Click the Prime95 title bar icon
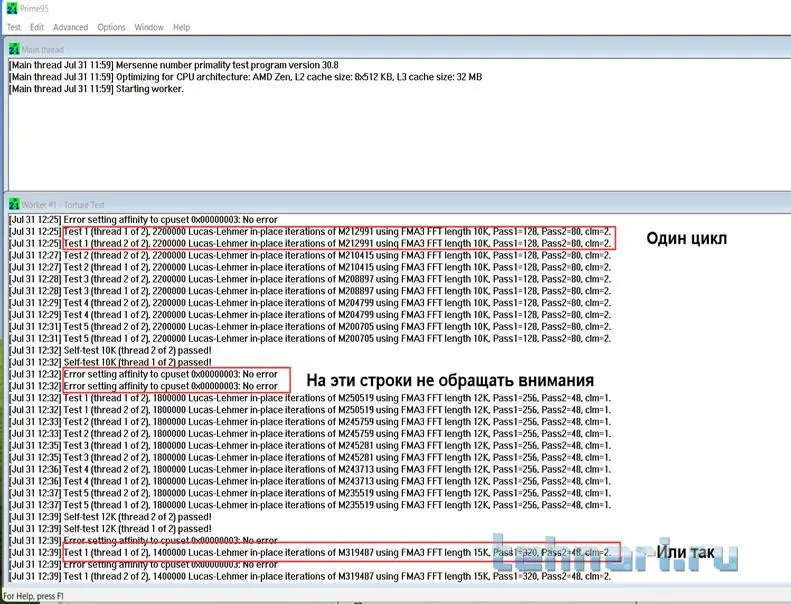 click(12, 9)
